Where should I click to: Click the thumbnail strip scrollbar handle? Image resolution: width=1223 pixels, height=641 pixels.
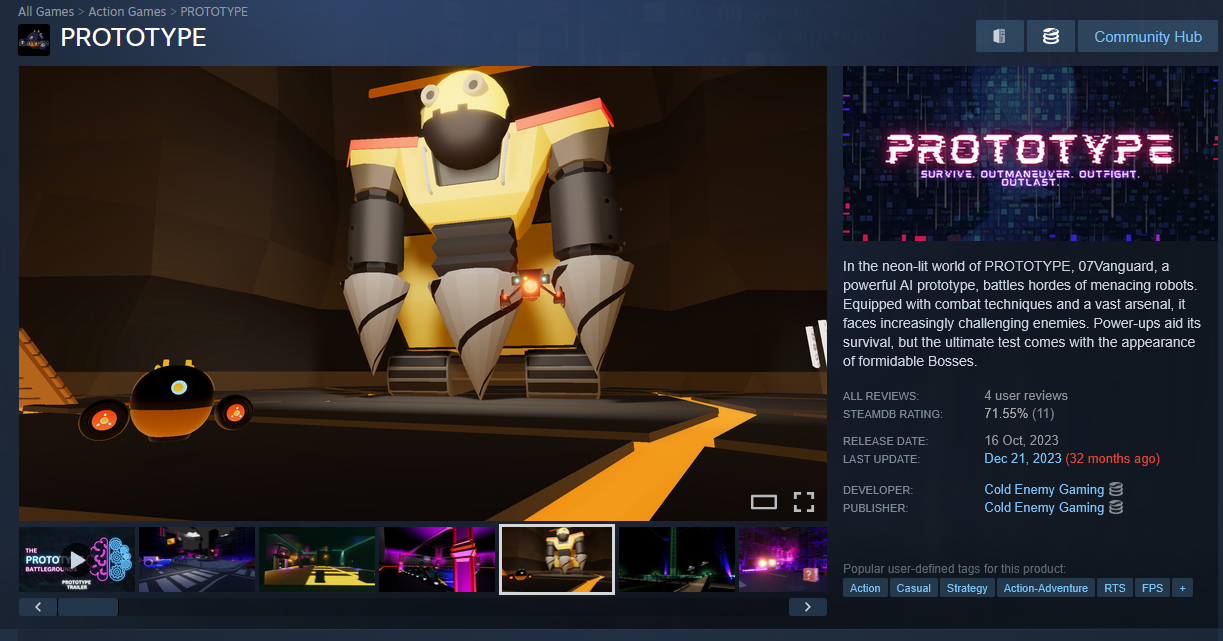click(88, 607)
